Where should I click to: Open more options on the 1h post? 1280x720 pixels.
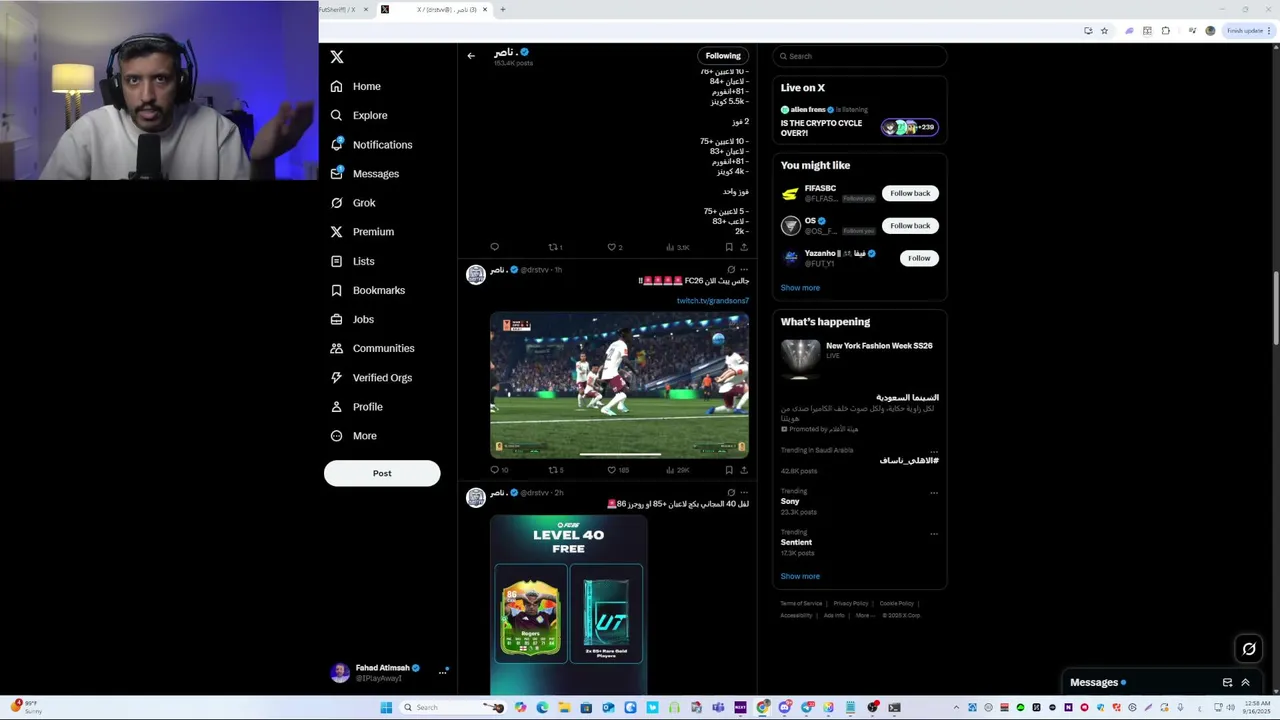(x=743, y=270)
